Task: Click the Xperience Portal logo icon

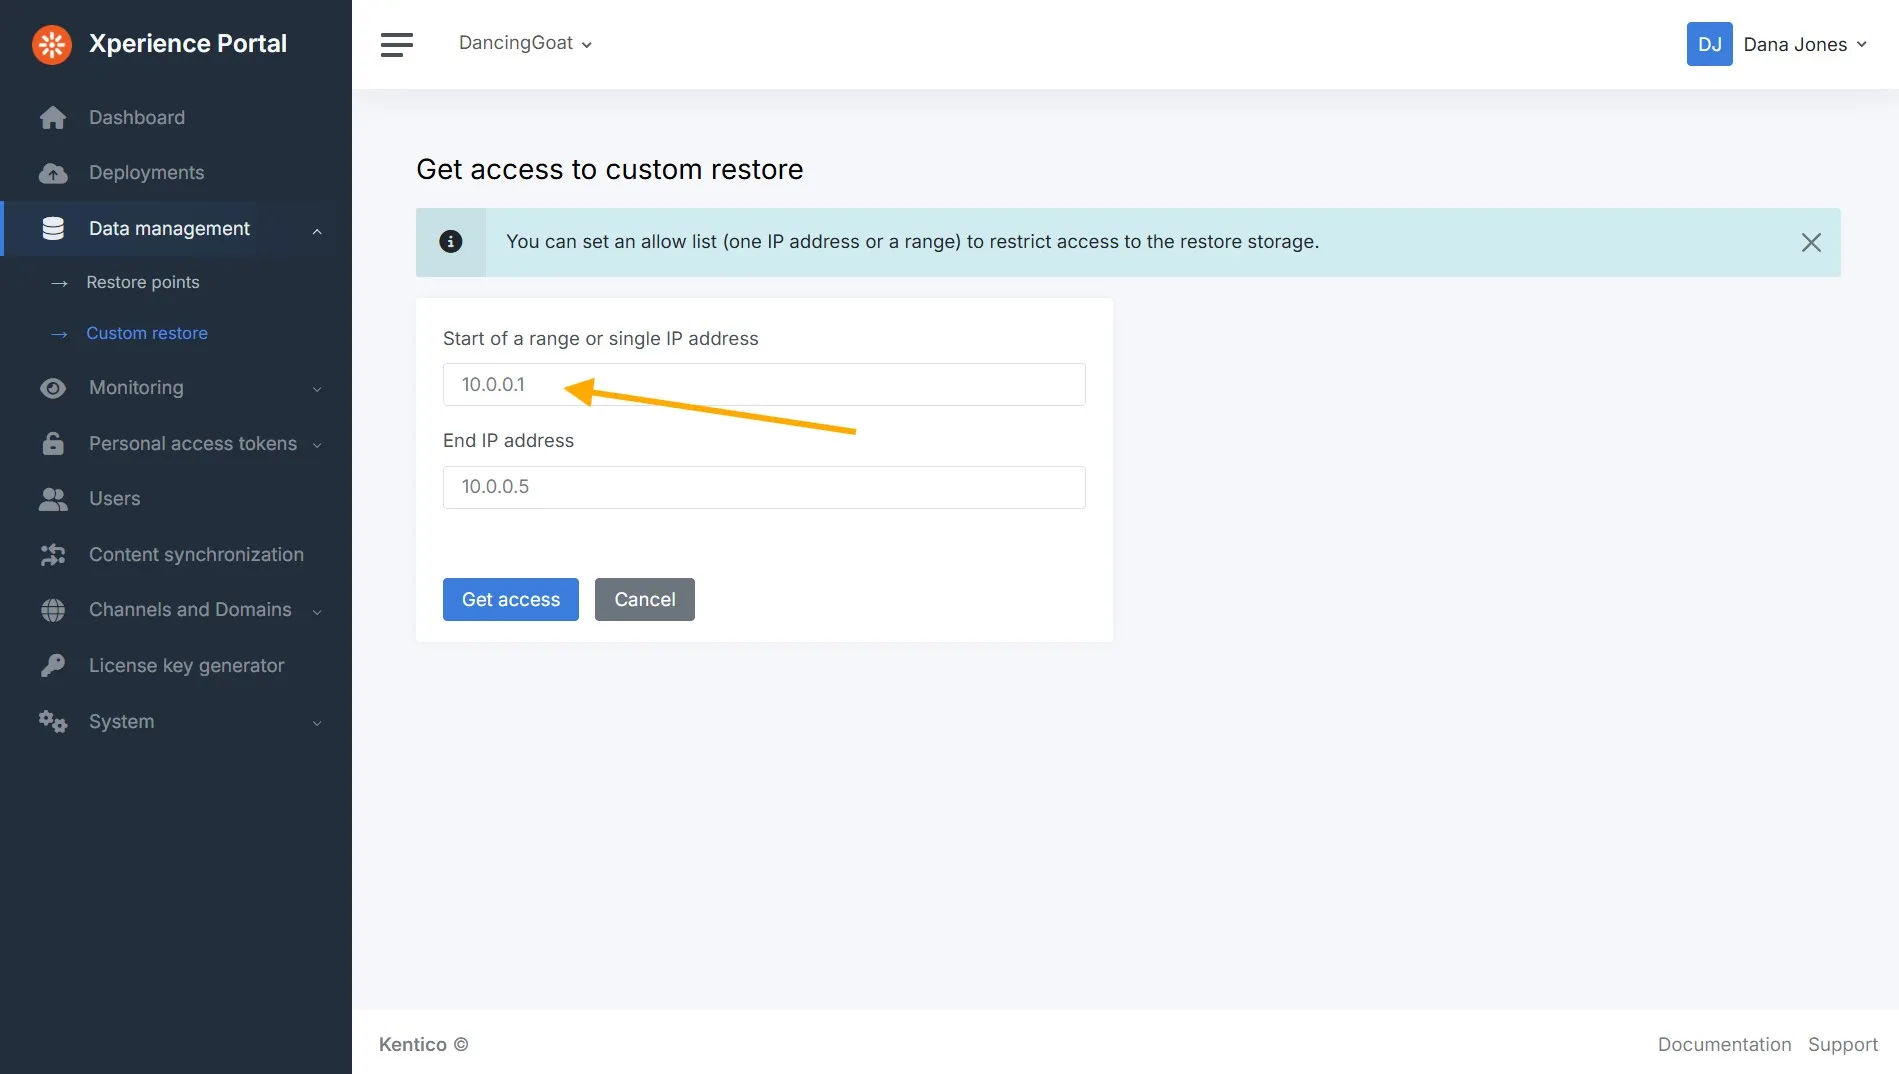Action: click(x=52, y=44)
